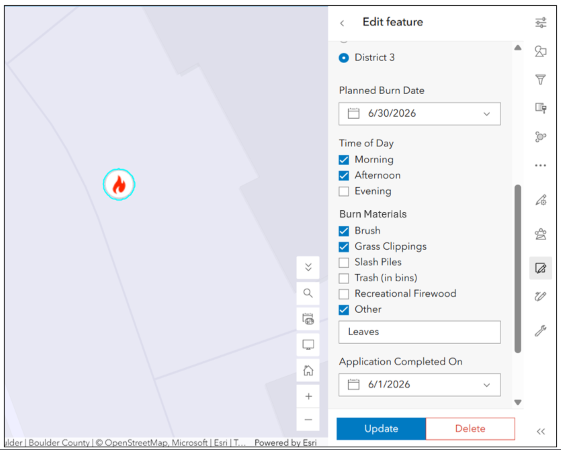Select the edit pencil-square sidebar icon
This screenshot has width=561, height=450.
point(540,268)
